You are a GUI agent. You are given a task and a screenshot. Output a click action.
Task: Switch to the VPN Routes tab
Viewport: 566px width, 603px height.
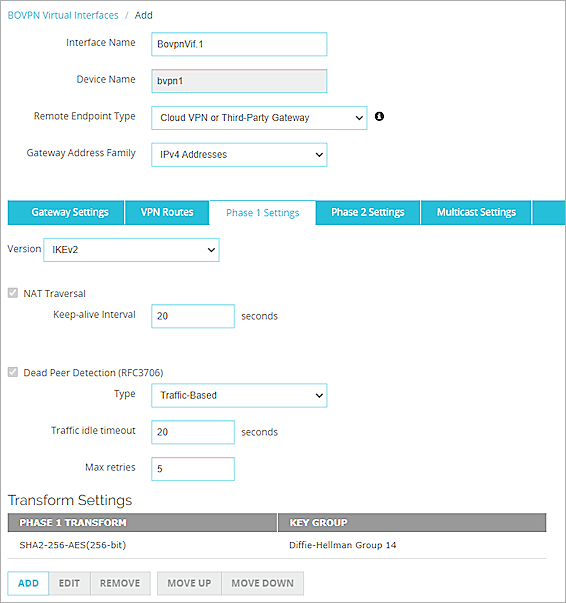167,212
